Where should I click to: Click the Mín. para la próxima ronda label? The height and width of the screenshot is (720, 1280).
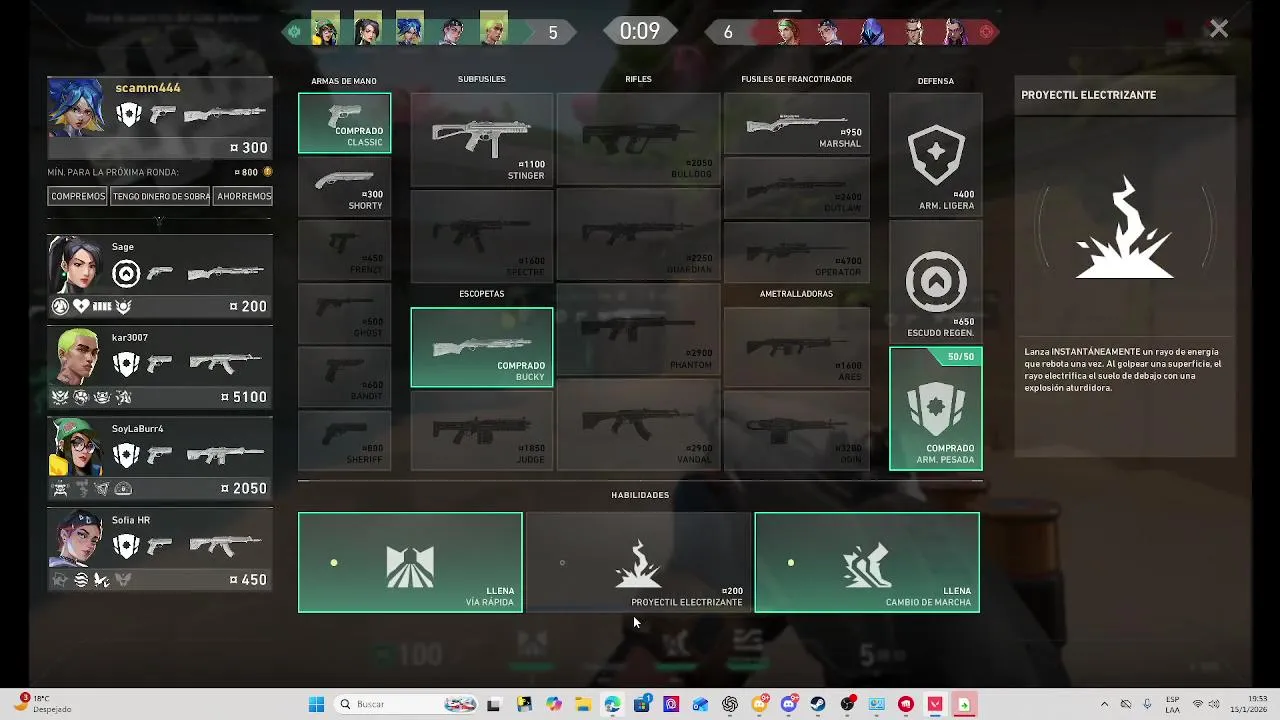[x=113, y=172]
